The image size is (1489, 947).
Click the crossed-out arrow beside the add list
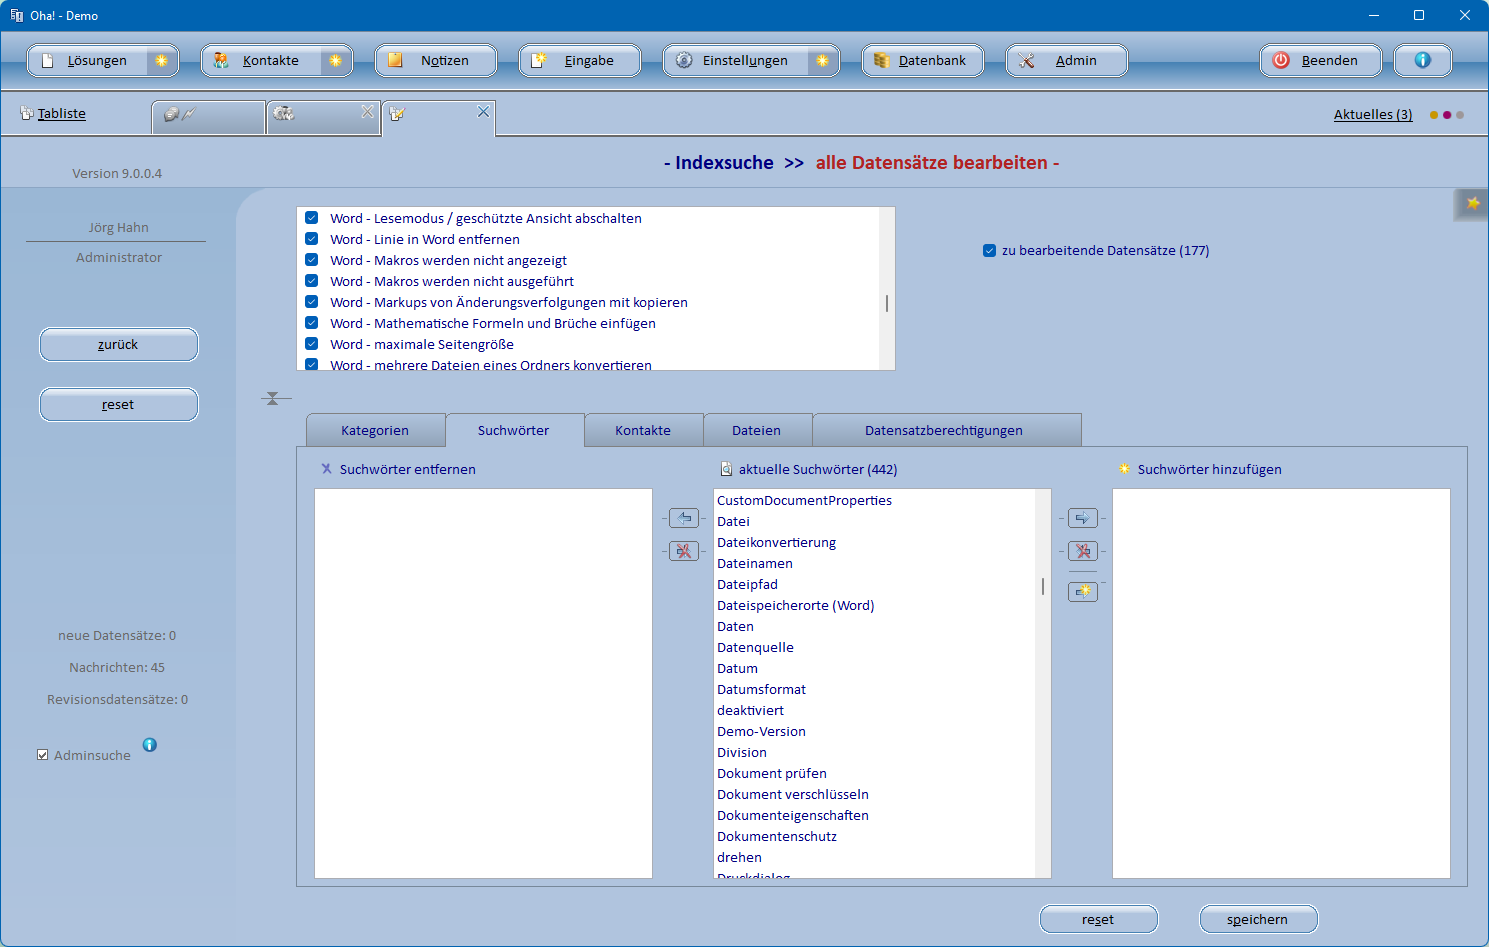click(1083, 551)
